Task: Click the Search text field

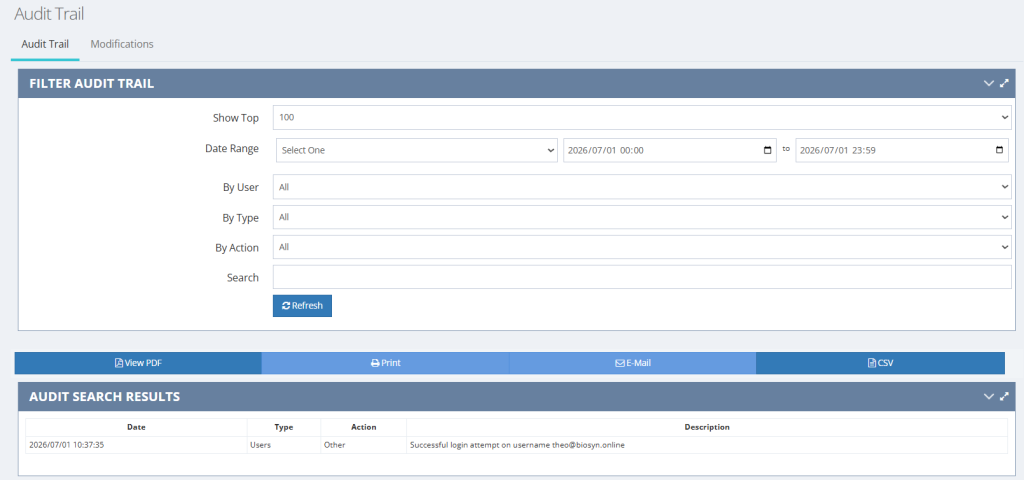Action: (x=642, y=277)
